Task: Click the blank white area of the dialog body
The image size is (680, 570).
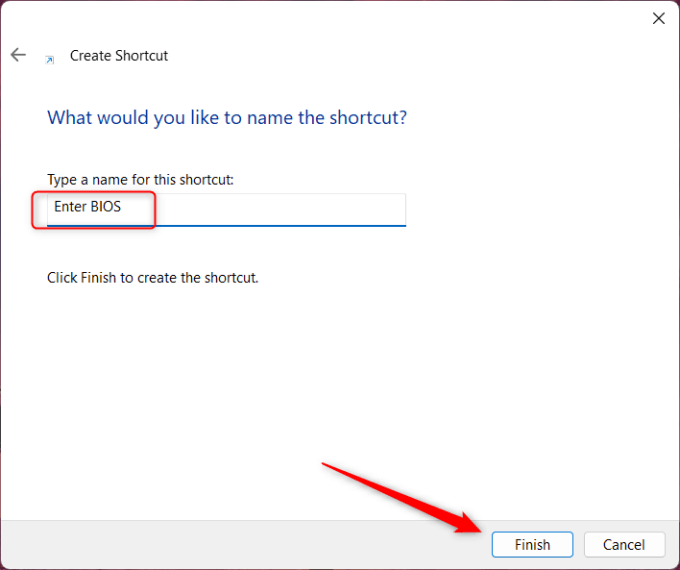Action: point(340,380)
